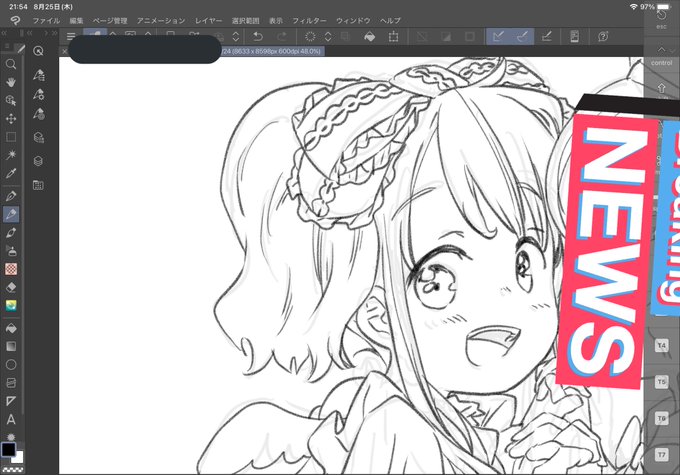Open the Tool Property palette icon
Image resolution: width=680 pixels, height=475 pixels.
[x=38, y=94]
